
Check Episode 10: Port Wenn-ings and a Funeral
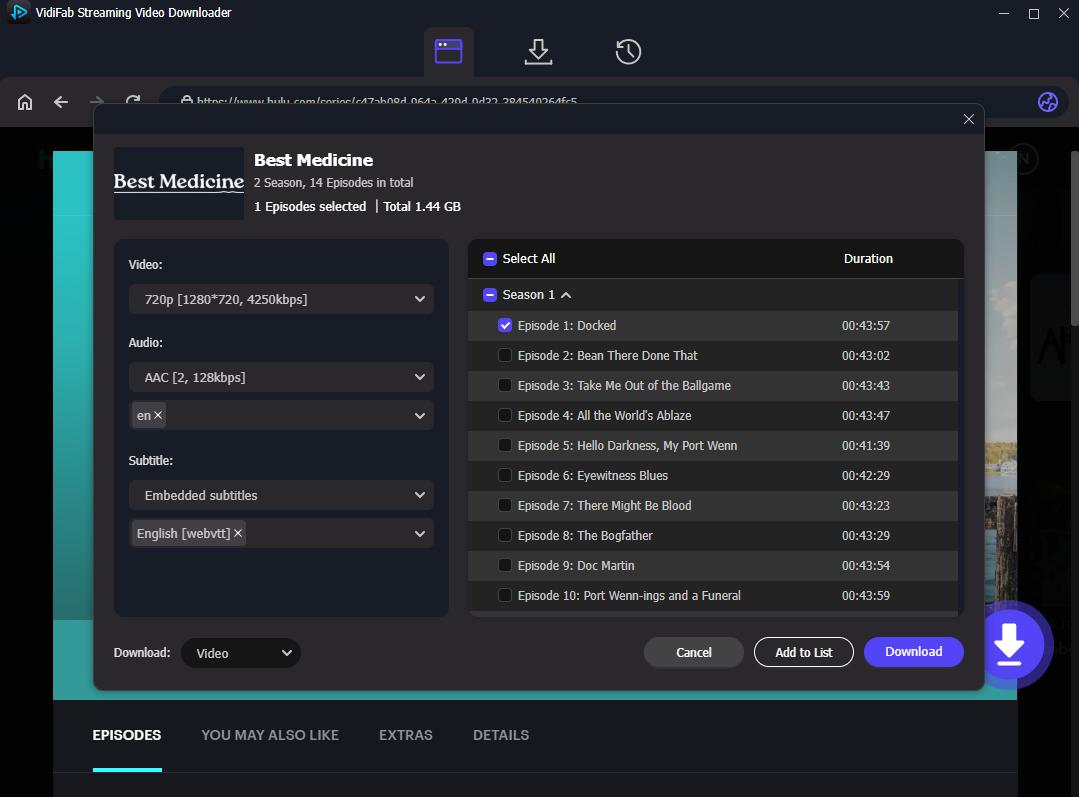point(504,595)
